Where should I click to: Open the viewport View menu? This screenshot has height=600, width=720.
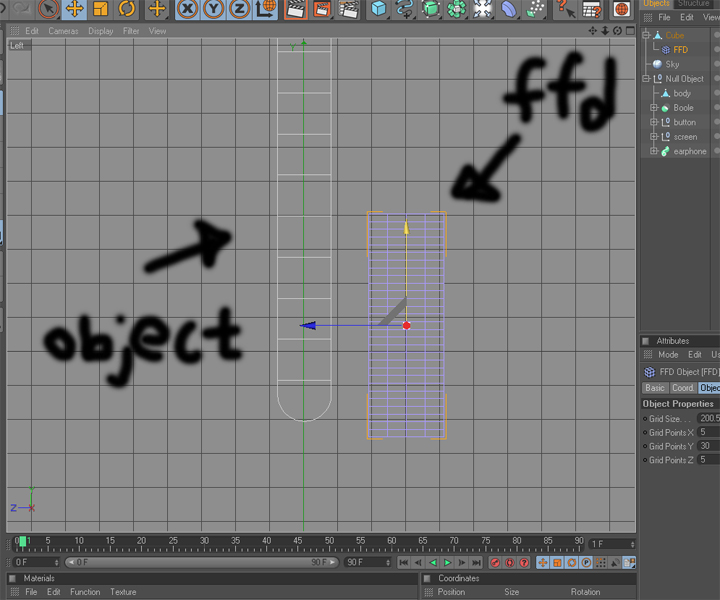pyautogui.click(x=157, y=31)
